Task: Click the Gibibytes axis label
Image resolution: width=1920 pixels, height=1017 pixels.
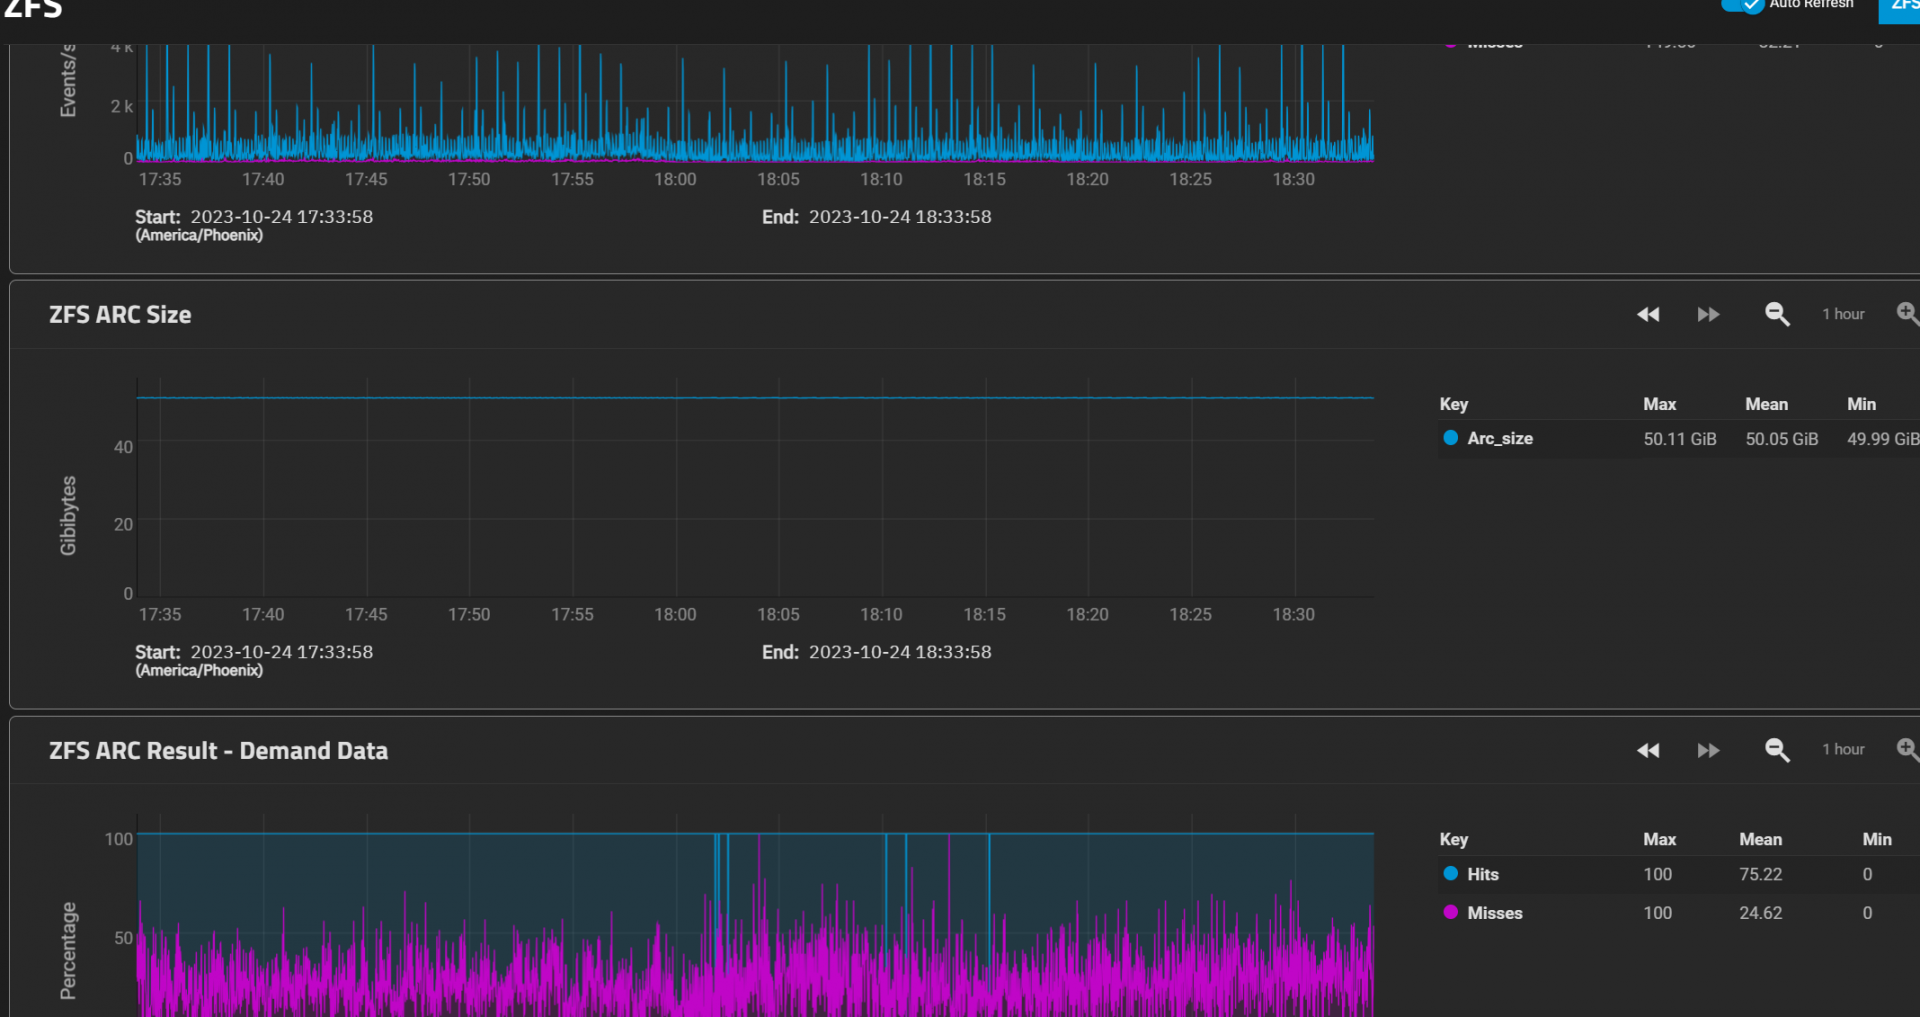Action: 68,515
